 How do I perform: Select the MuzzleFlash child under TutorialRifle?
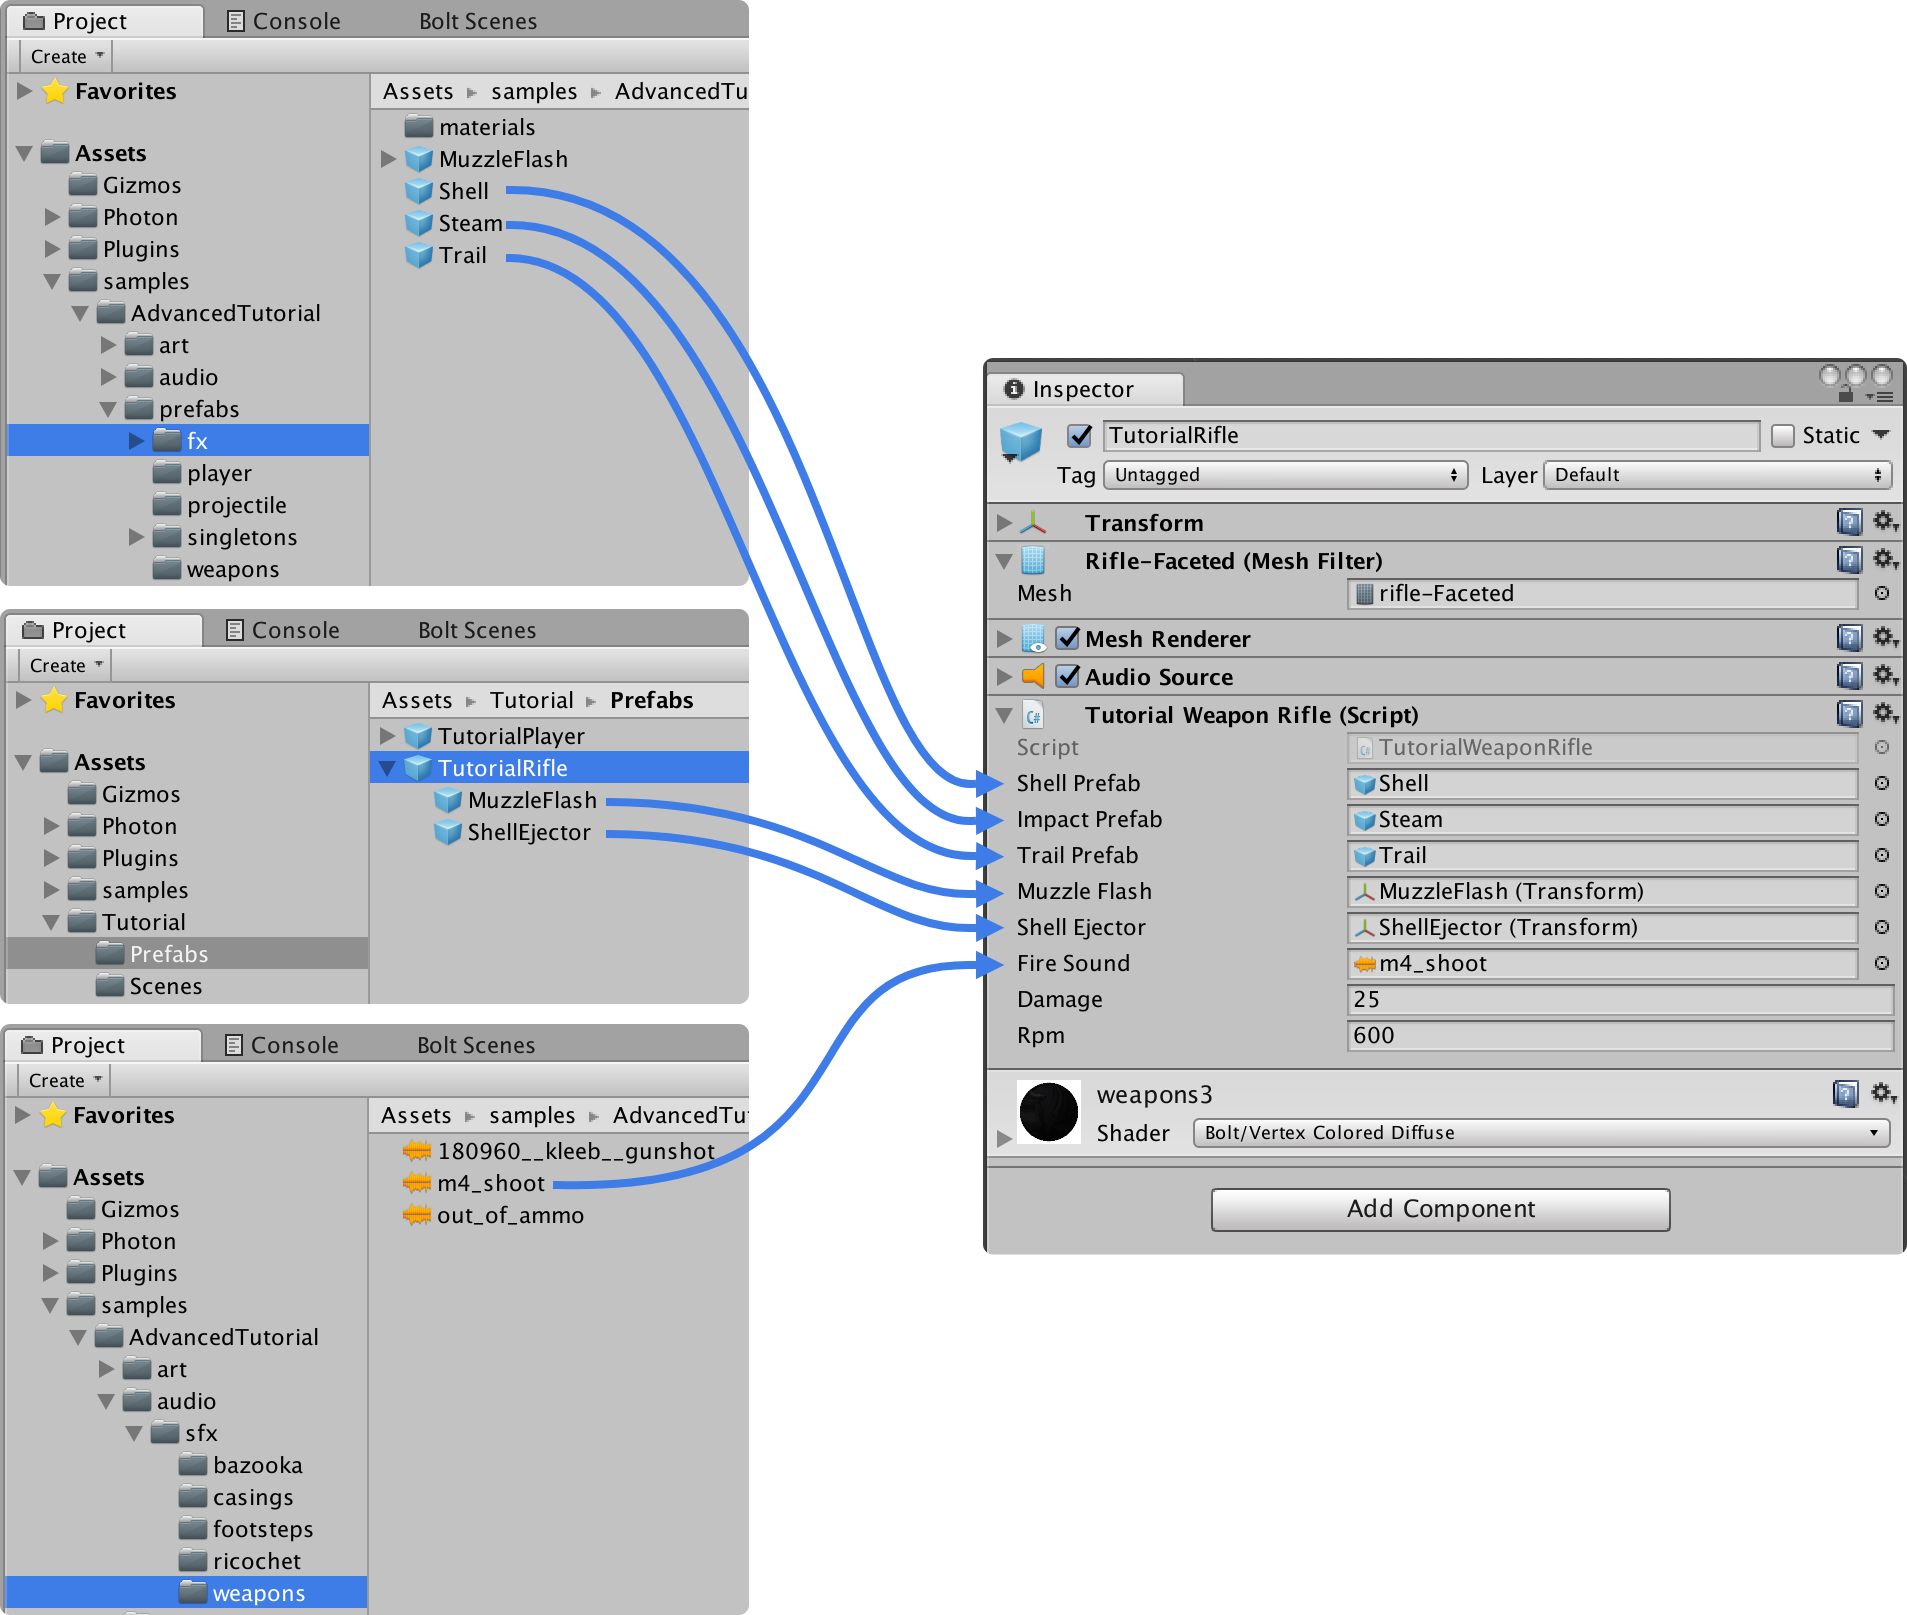pyautogui.click(x=515, y=800)
